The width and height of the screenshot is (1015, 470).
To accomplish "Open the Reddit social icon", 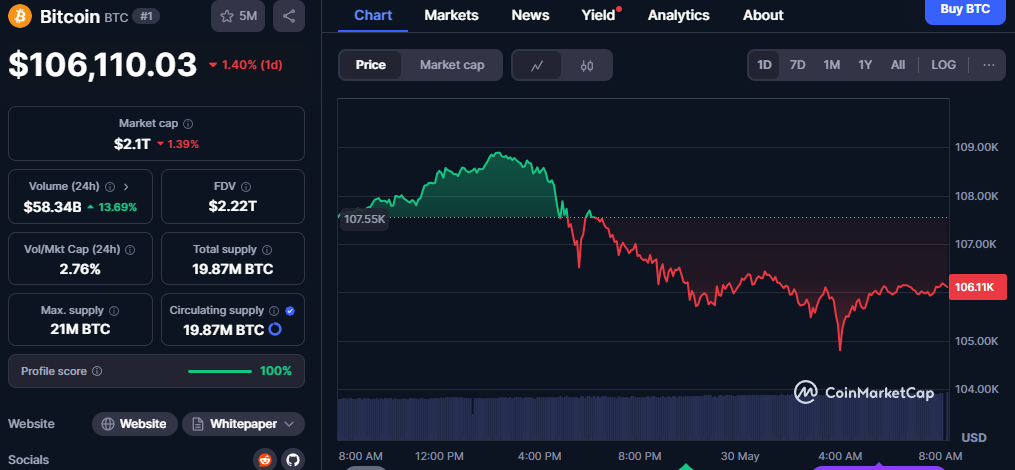I will pyautogui.click(x=265, y=460).
